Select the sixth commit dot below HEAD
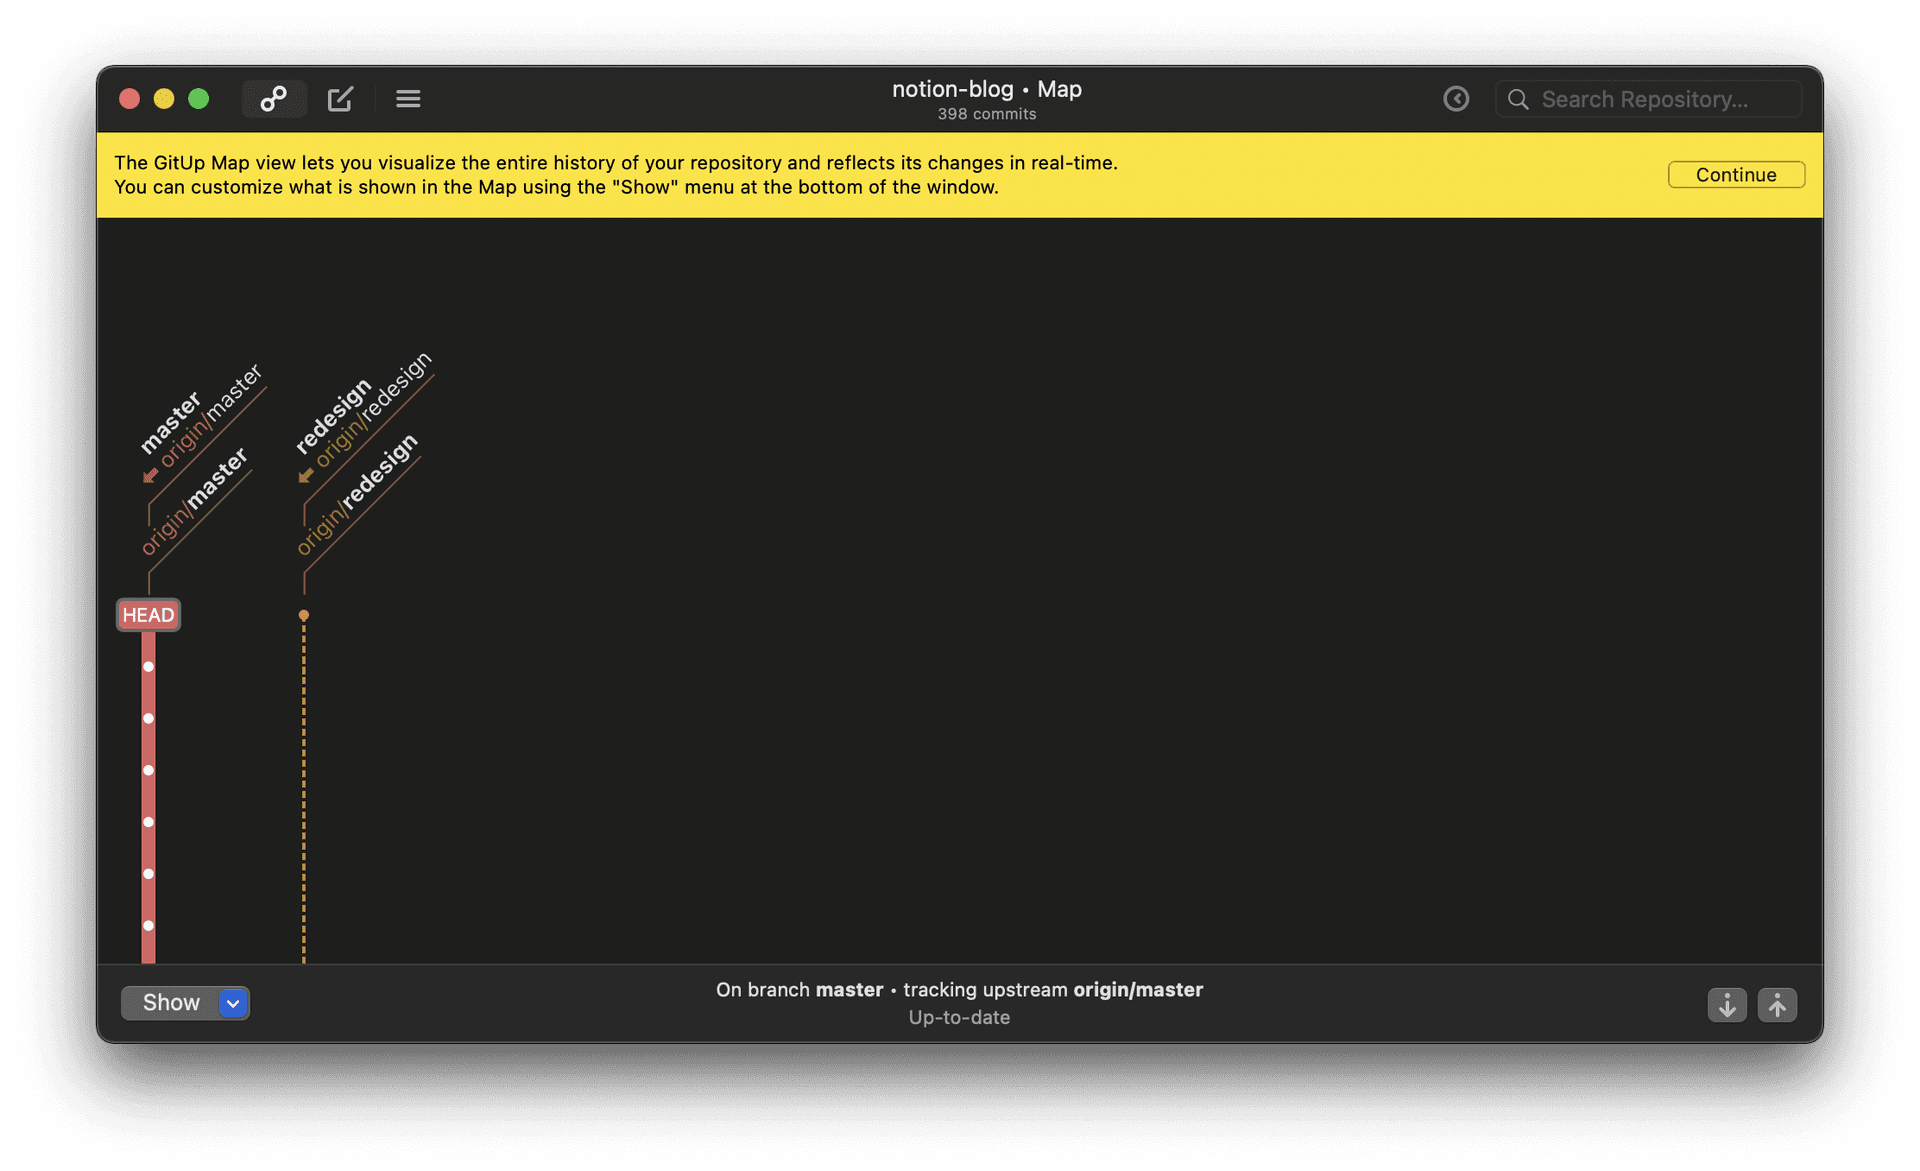1920x1171 pixels. [x=148, y=926]
